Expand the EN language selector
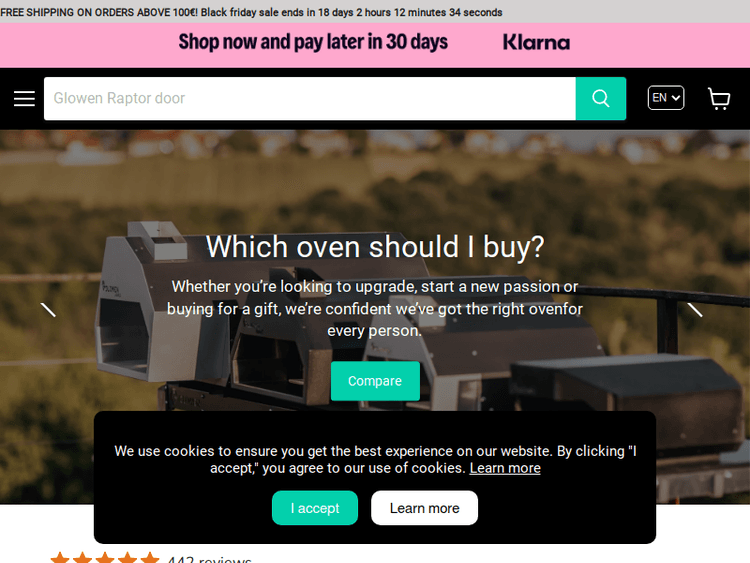750x563 pixels. coord(666,98)
